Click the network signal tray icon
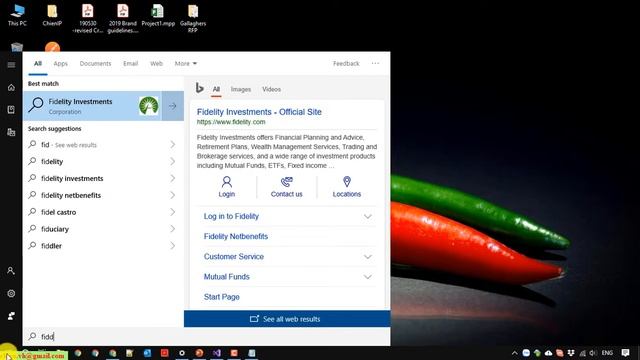640x360 pixels. click(x=582, y=353)
